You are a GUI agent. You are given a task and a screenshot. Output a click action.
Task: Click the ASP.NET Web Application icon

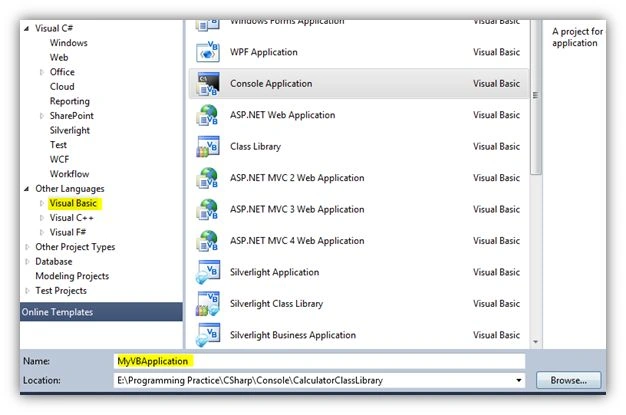[x=208, y=115]
